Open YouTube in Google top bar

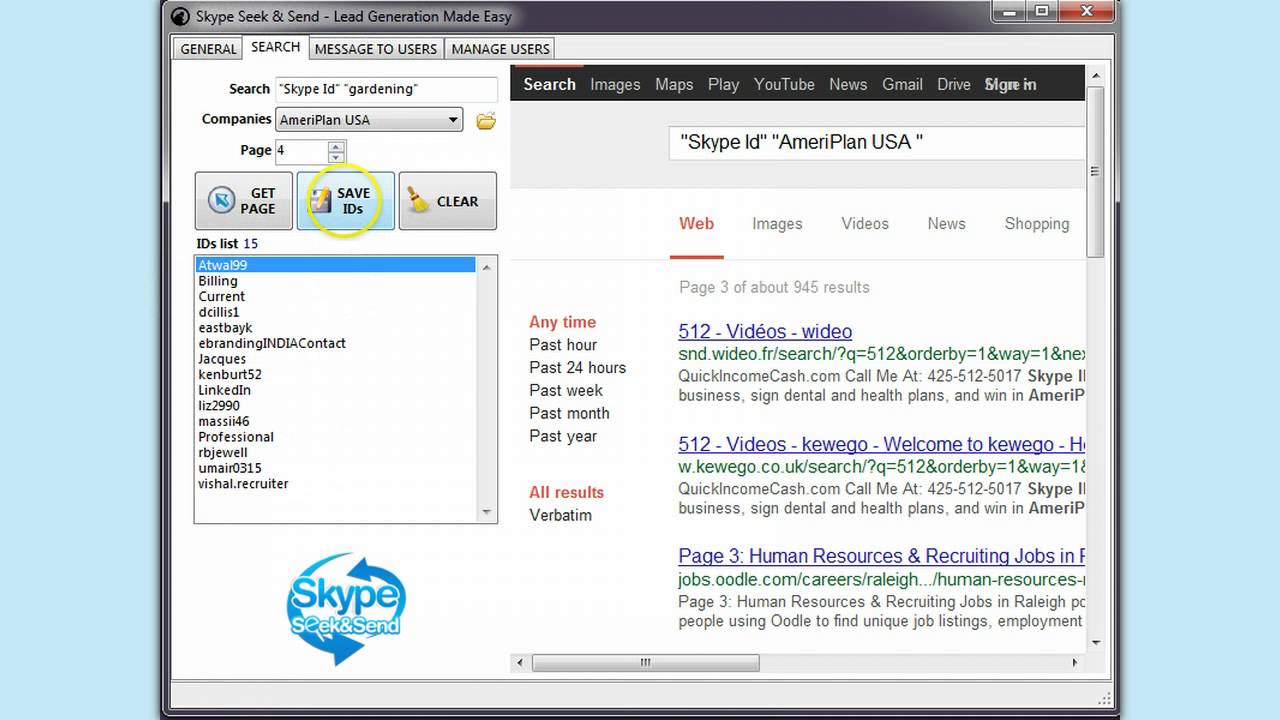(784, 84)
